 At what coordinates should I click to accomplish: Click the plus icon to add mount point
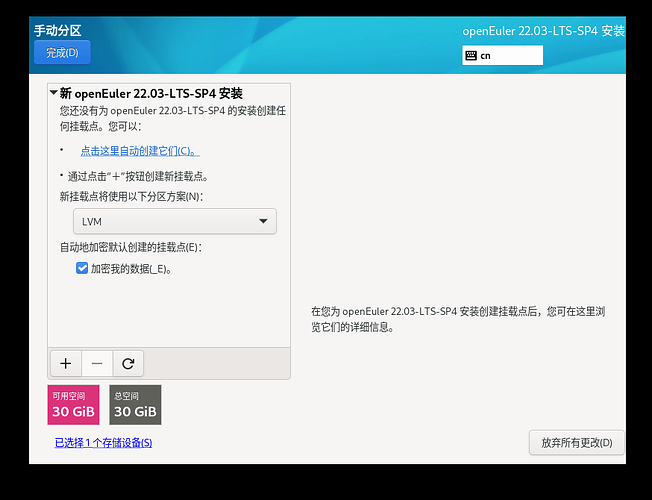click(66, 363)
